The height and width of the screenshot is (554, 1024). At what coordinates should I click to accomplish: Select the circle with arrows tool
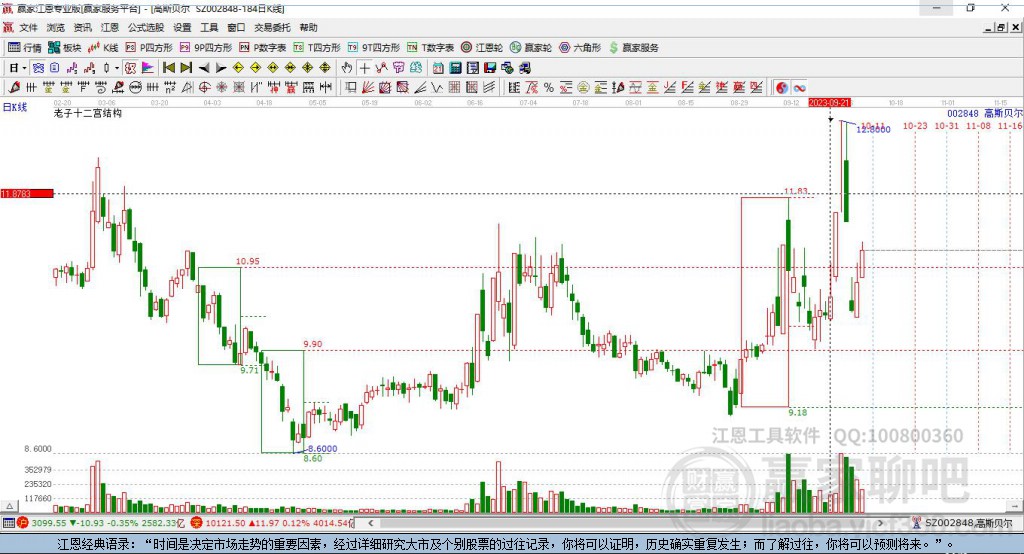point(136,88)
